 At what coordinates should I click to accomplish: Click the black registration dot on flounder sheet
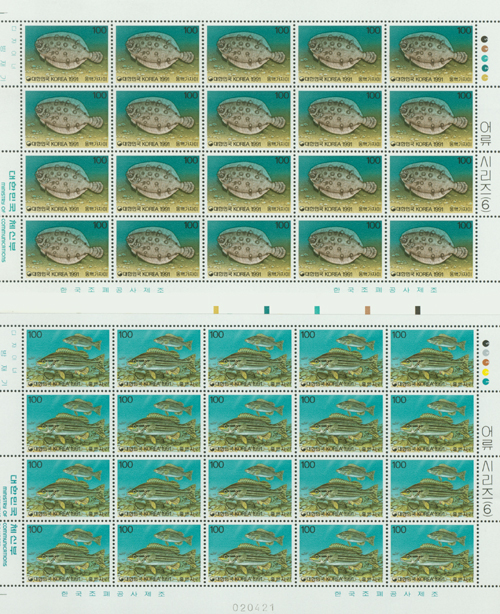485,39
